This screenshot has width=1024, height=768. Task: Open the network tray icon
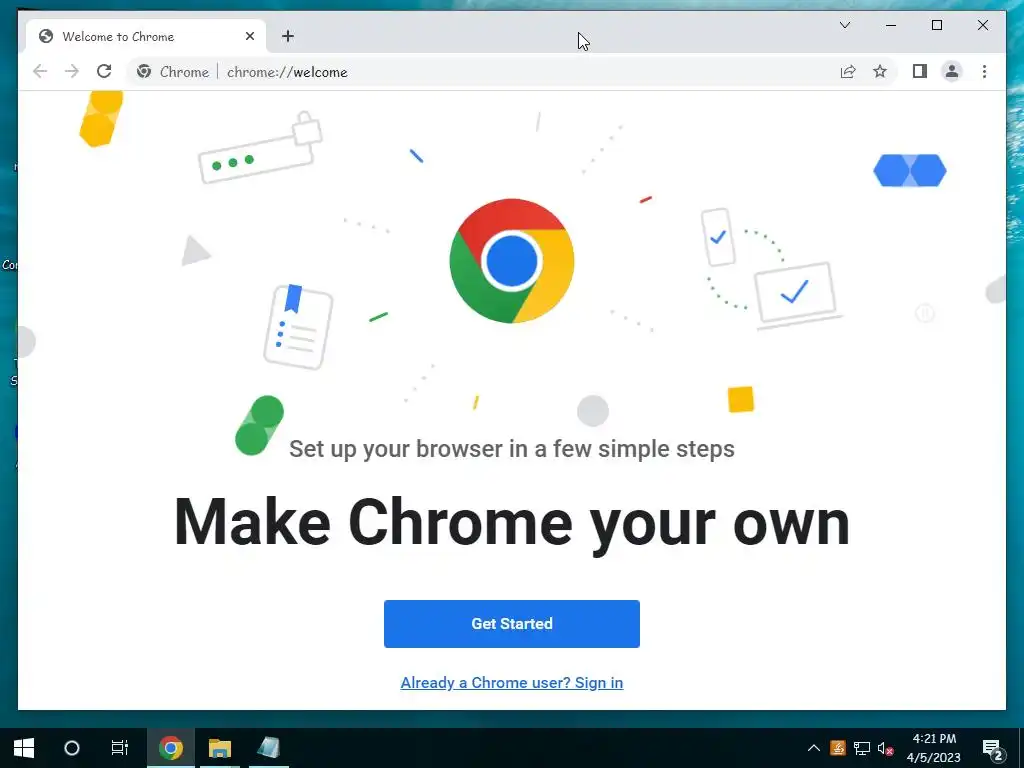[x=862, y=748]
